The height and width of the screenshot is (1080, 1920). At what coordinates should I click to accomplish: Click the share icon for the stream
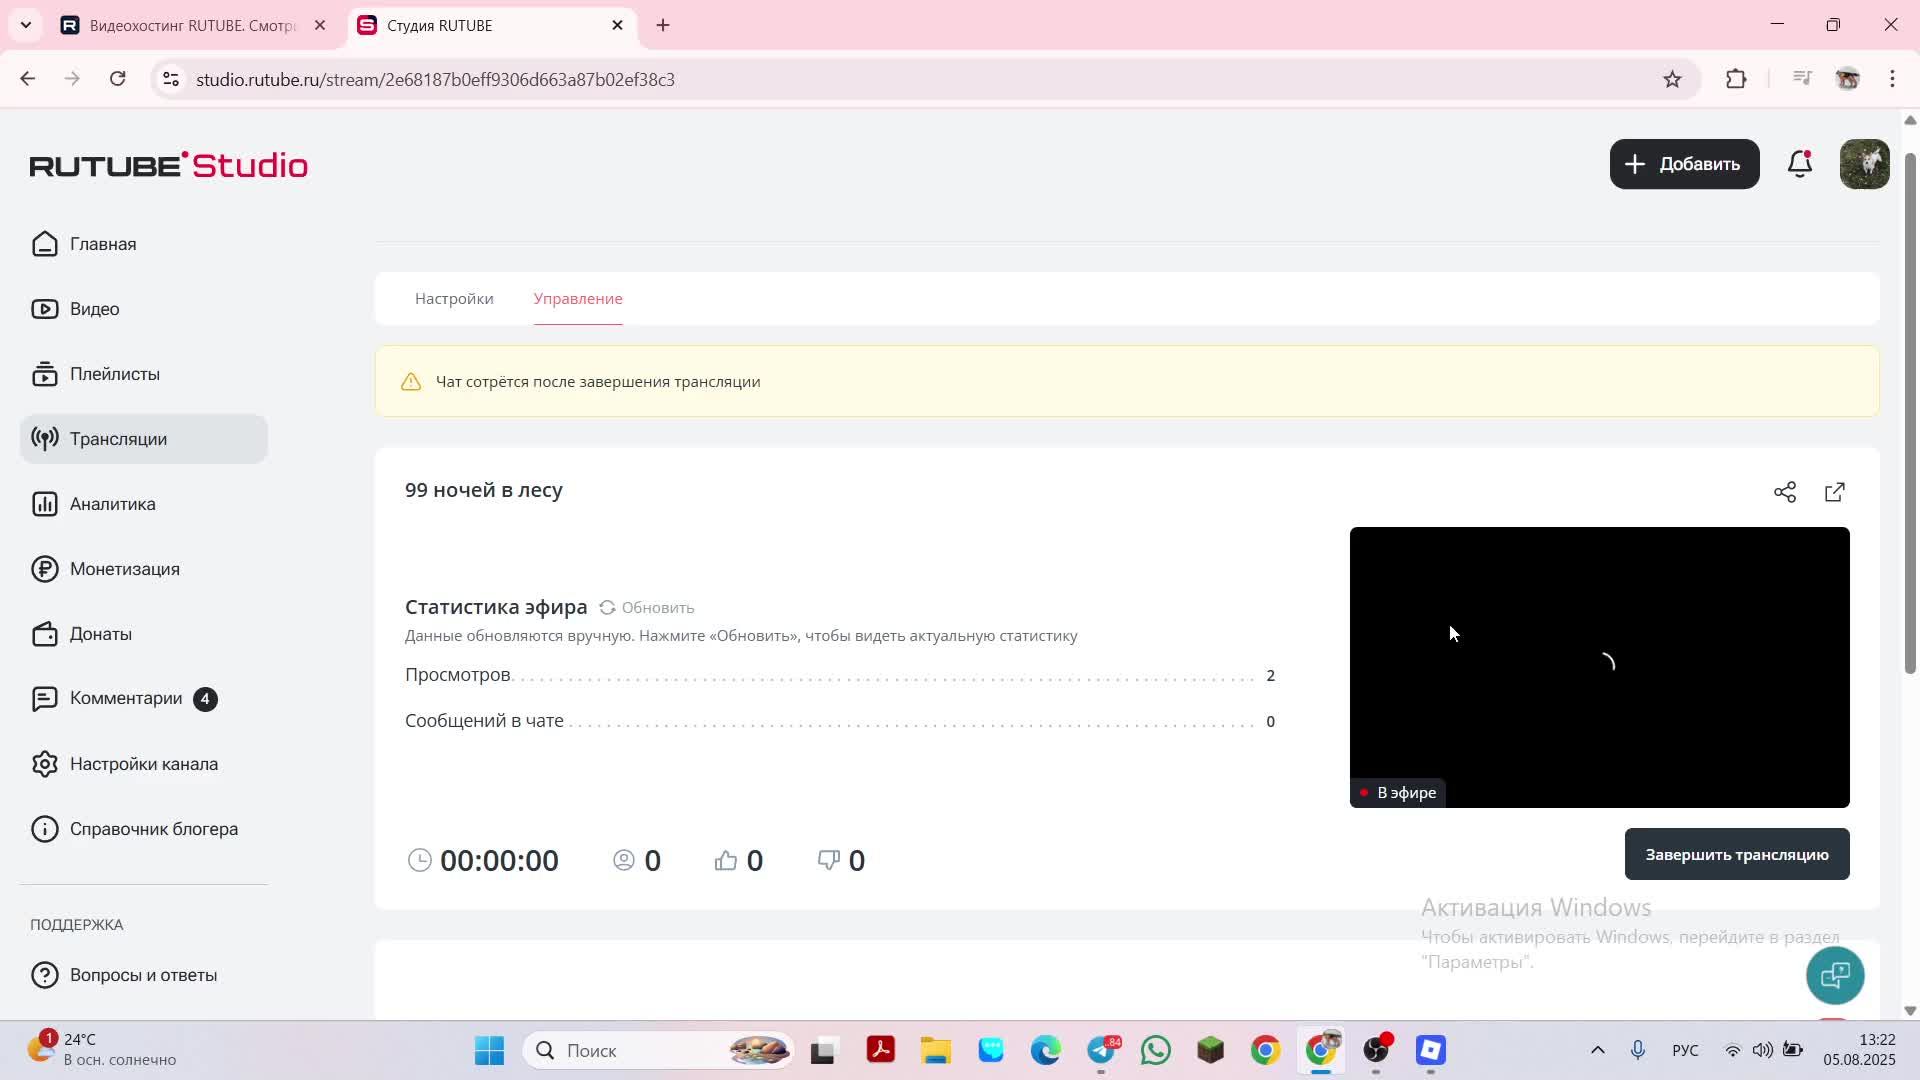coord(1785,492)
